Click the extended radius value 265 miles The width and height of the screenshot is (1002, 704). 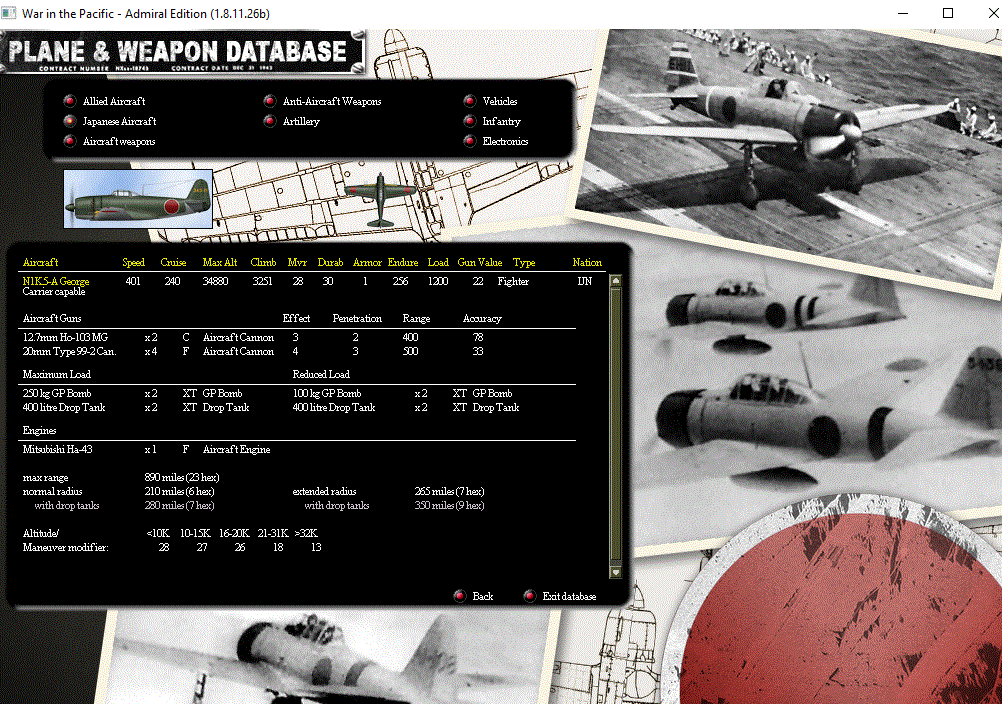pyautogui.click(x=449, y=491)
